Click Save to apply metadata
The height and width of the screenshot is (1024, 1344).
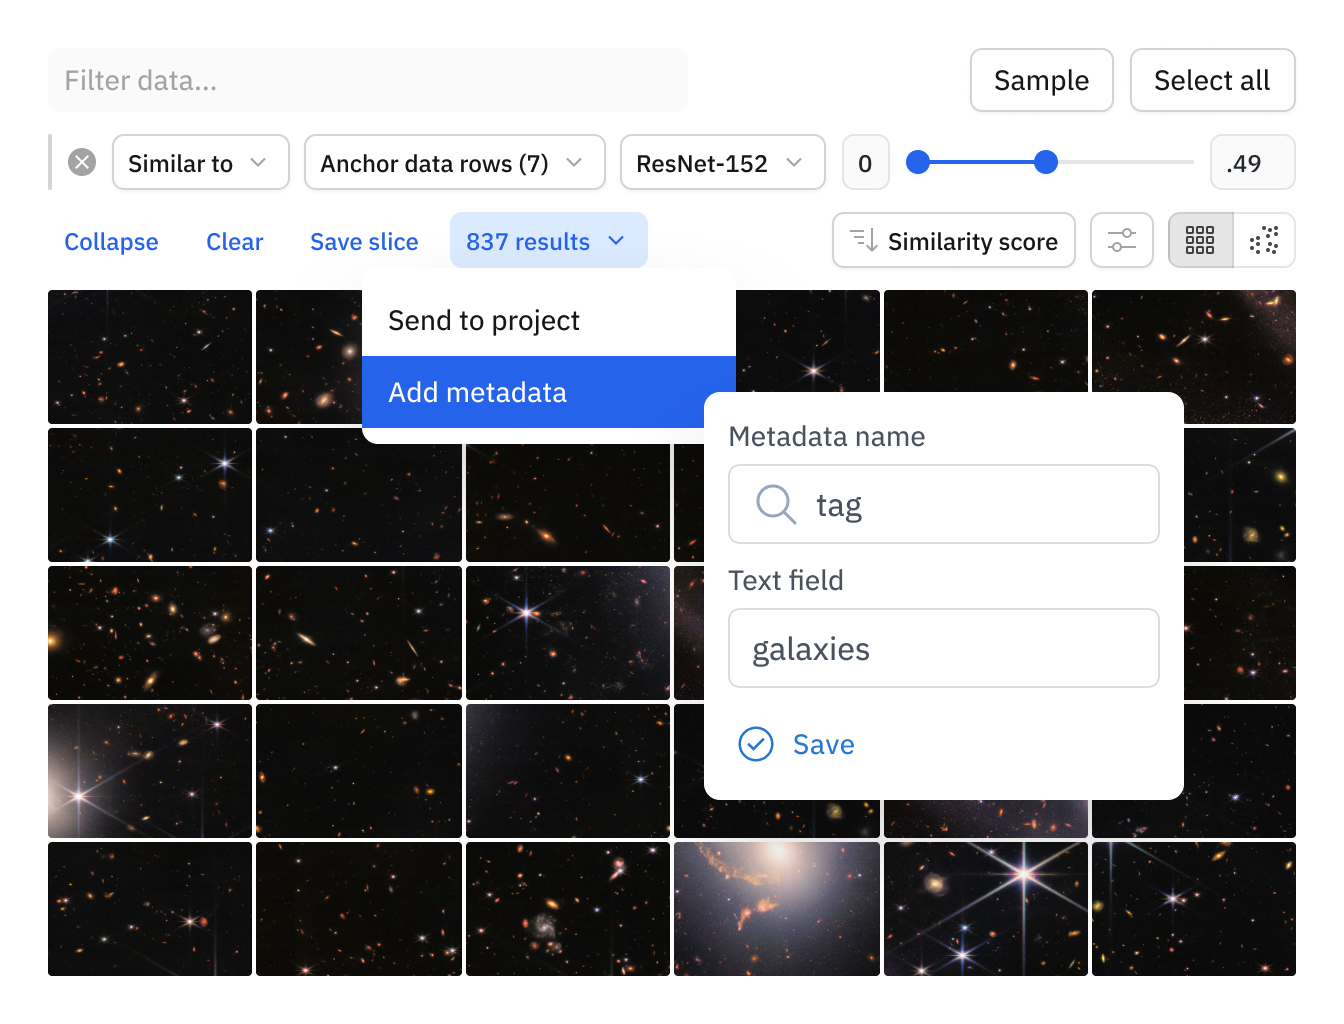click(824, 744)
